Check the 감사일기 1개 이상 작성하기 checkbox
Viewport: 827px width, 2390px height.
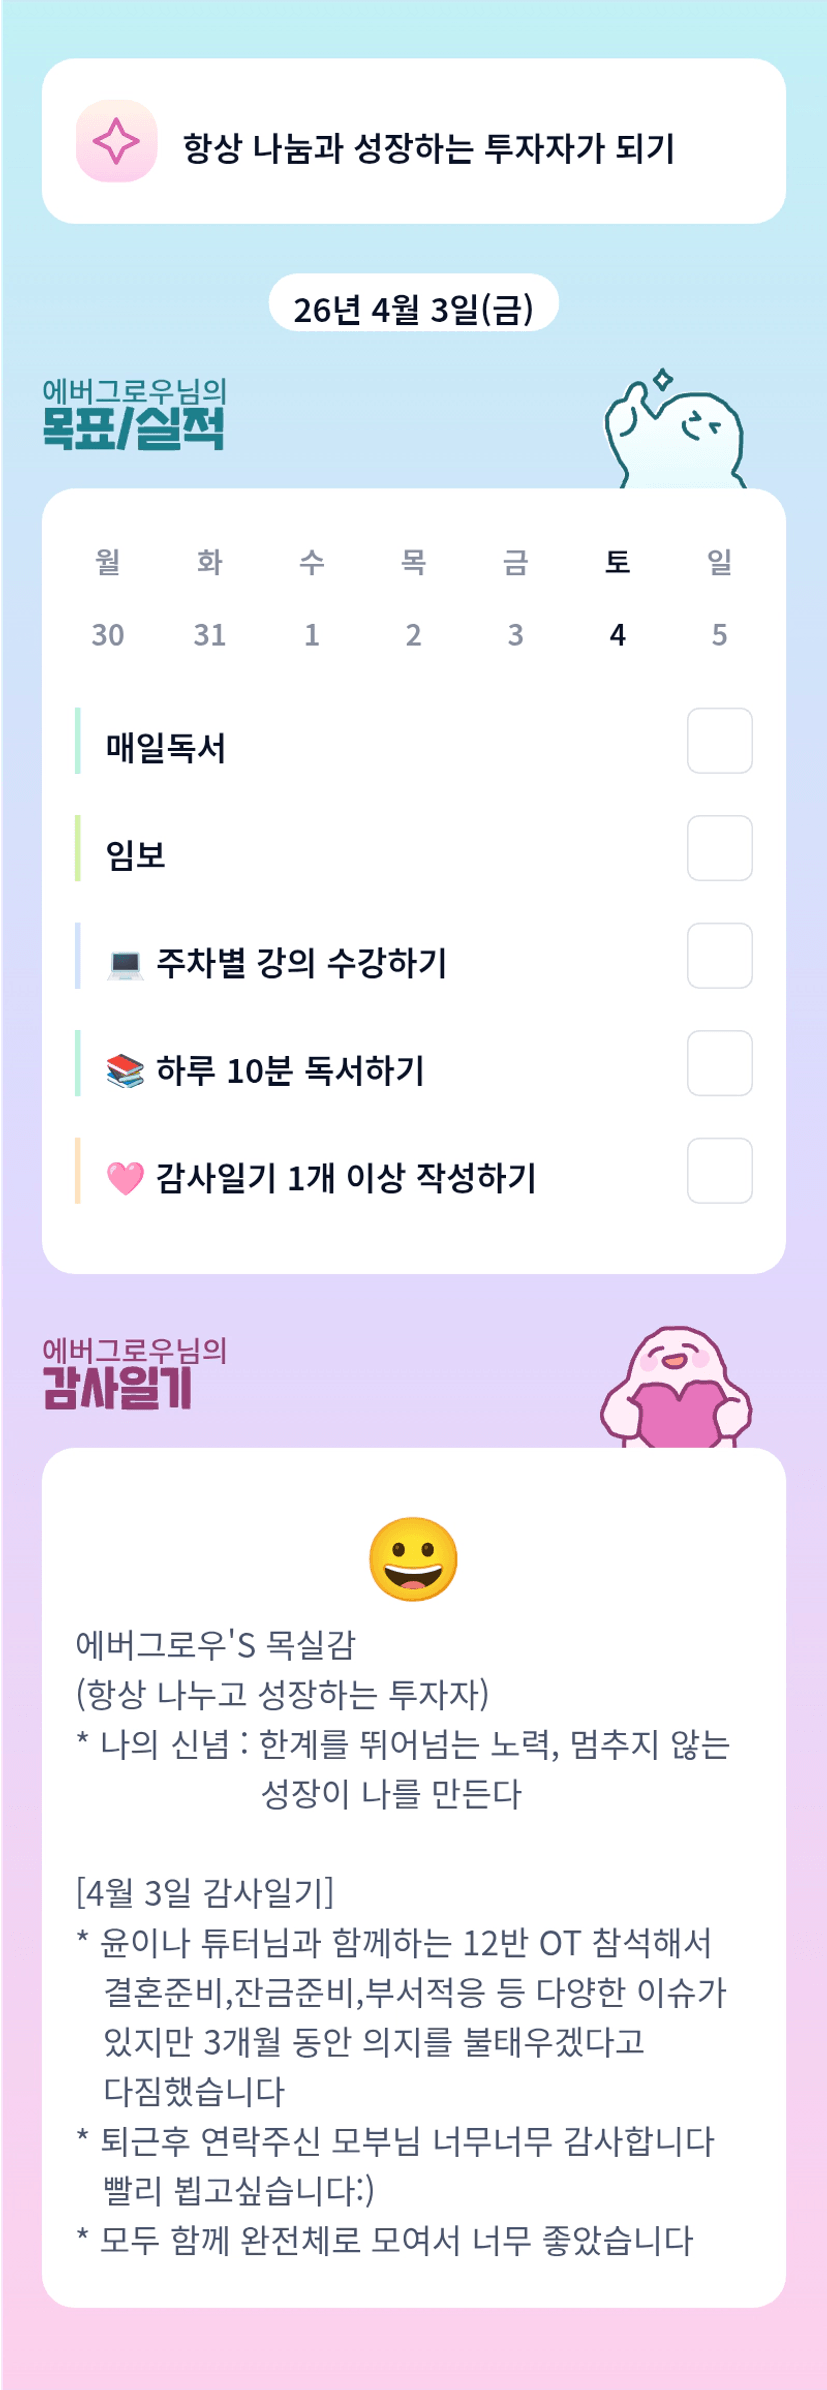click(719, 1170)
